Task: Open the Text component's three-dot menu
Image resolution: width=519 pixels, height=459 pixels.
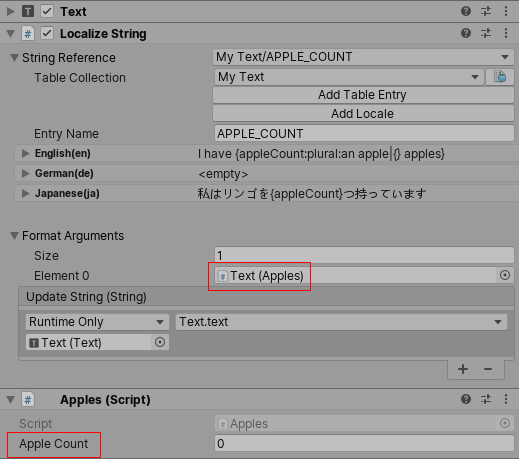Action: click(506, 11)
